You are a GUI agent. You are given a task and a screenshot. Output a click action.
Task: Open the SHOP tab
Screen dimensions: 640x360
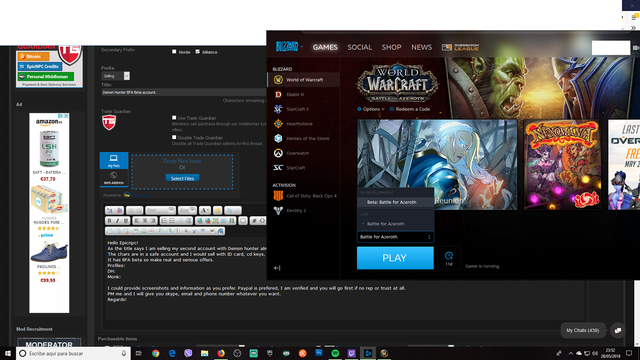click(391, 47)
